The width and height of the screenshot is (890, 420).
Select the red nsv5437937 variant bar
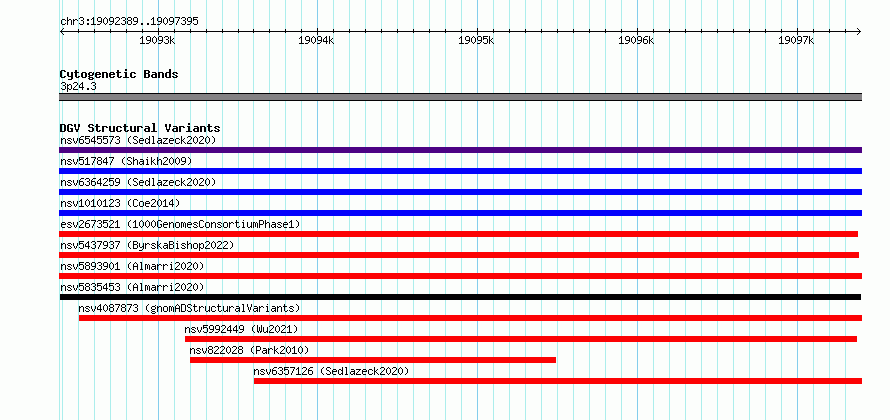[459, 255]
